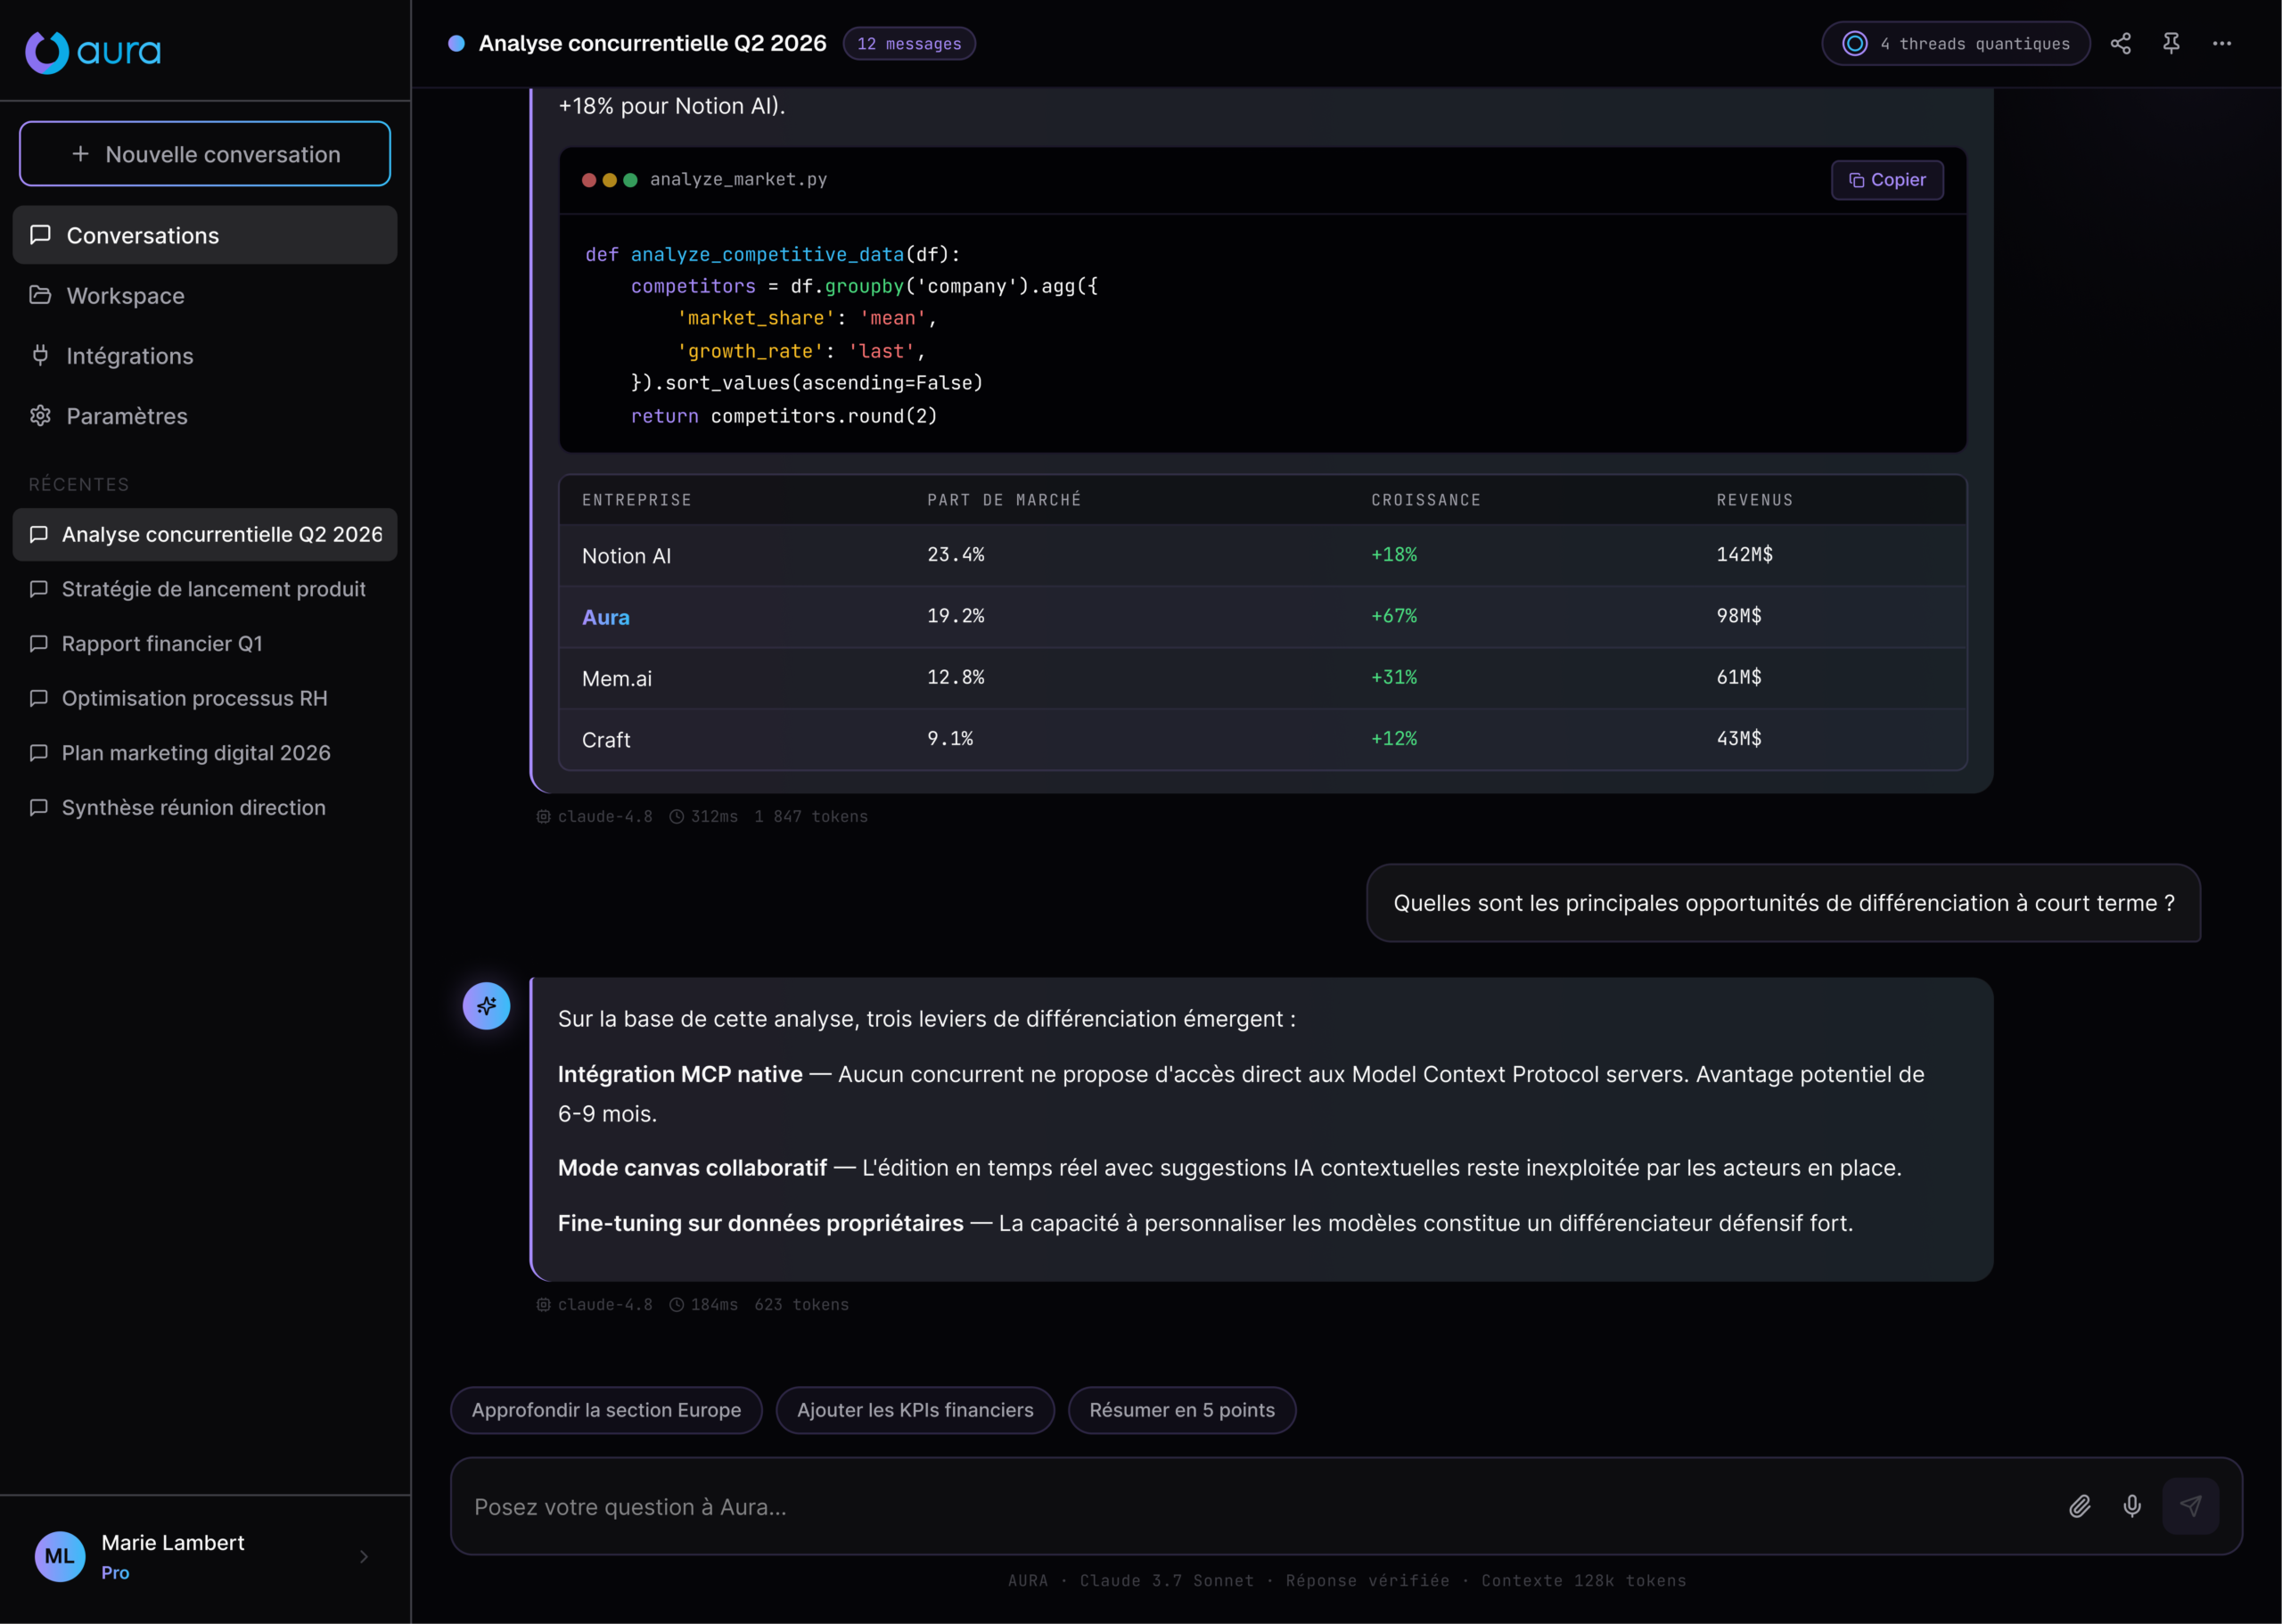
Task: Click the +67% growth value
Action: (x=1394, y=616)
